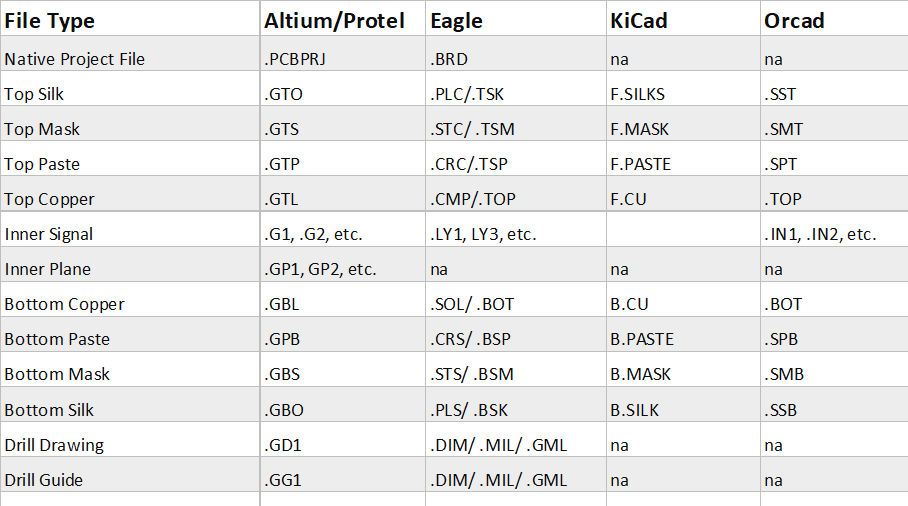Click the .PCBPRJ cell
908x506 pixels.
coord(296,59)
